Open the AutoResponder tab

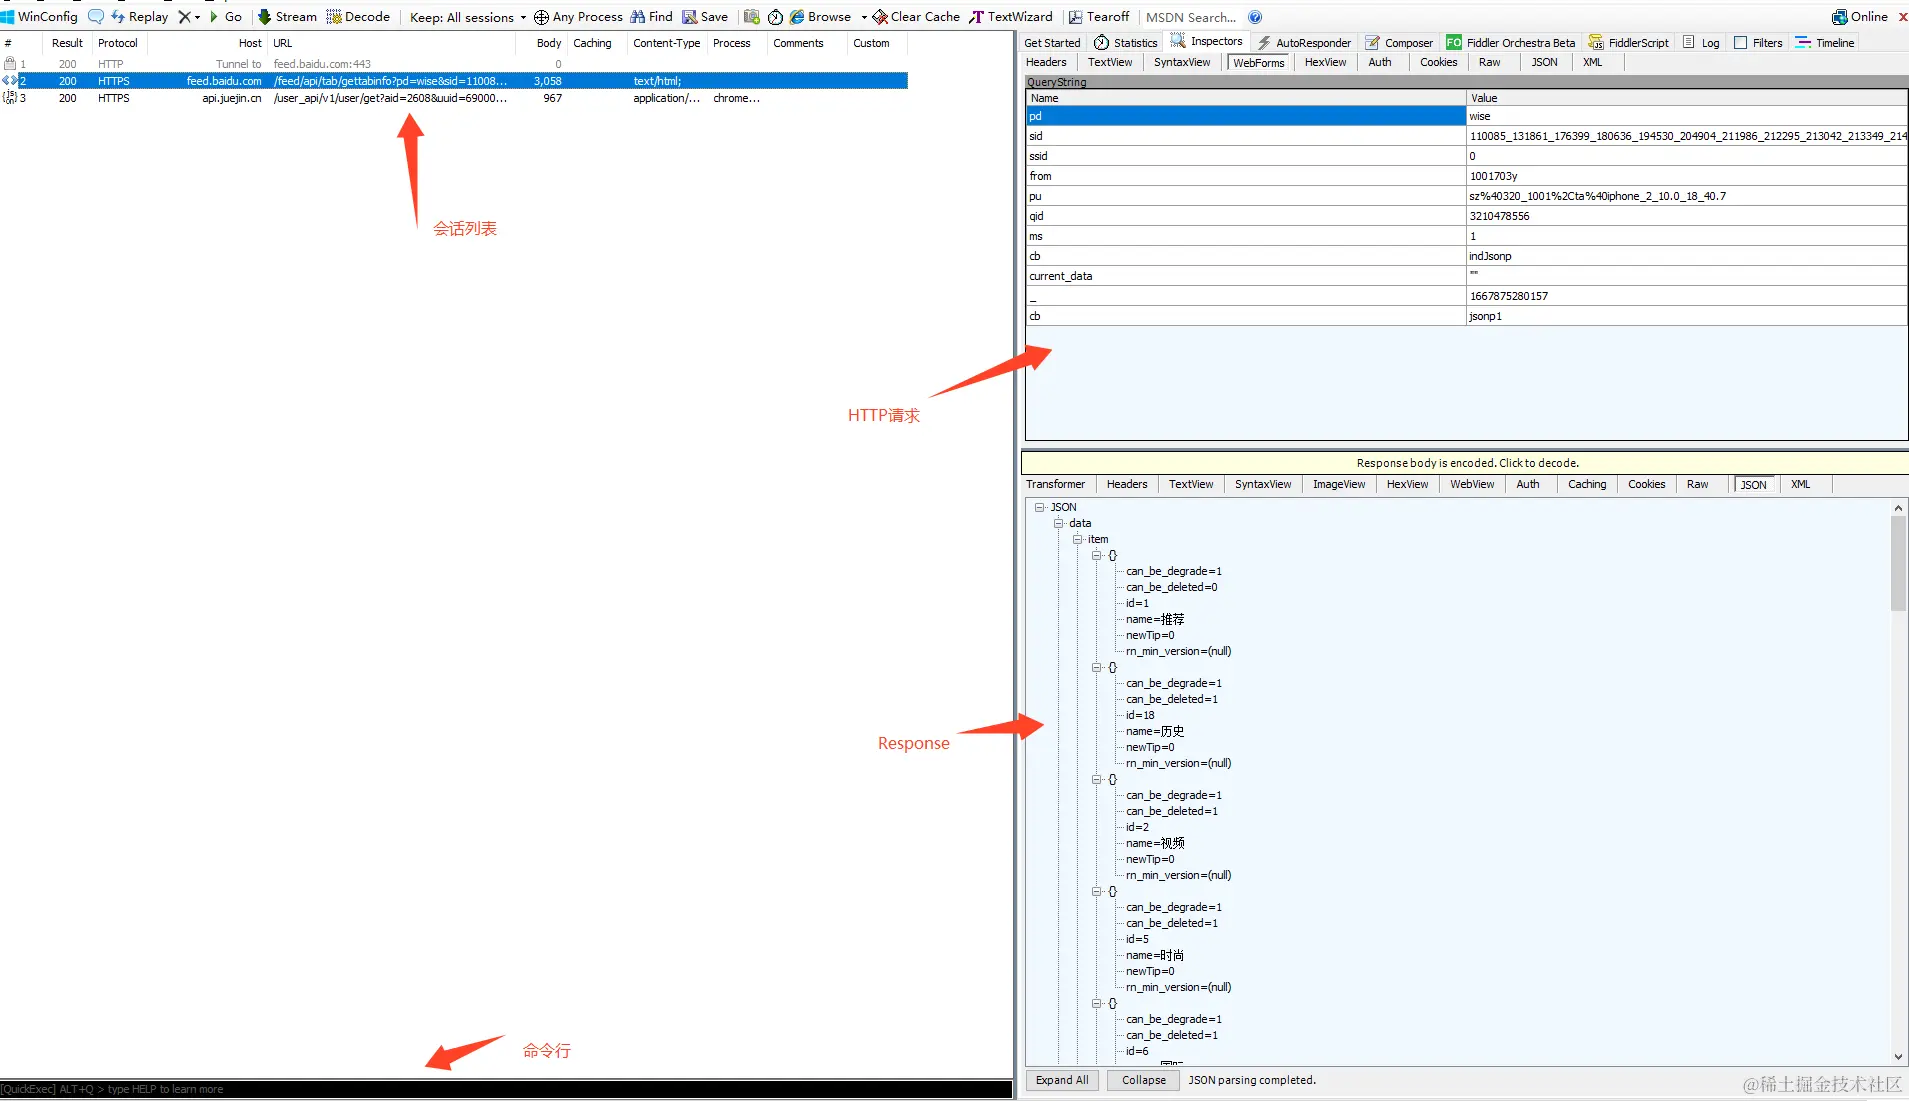tap(1304, 42)
